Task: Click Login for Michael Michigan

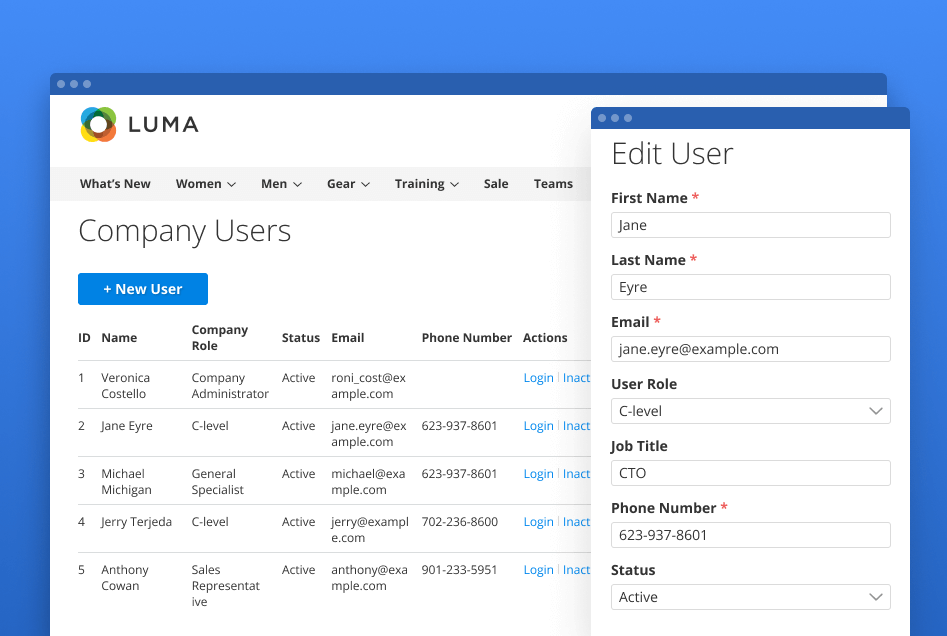Action: coord(538,473)
